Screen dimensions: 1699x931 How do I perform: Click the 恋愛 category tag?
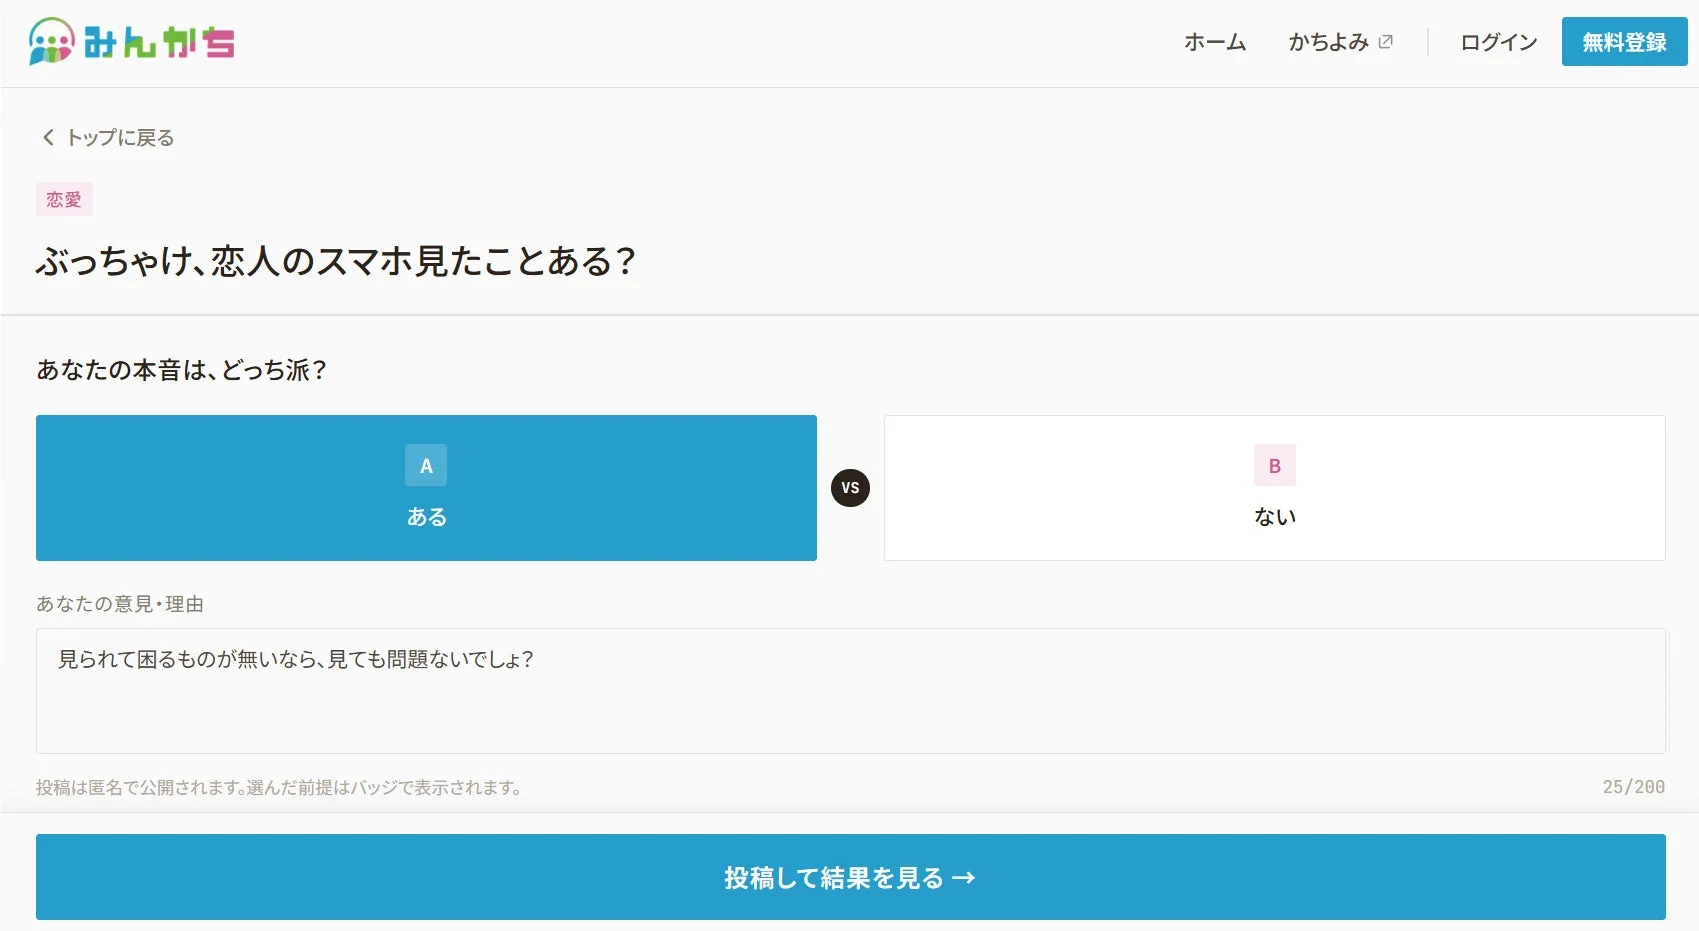(x=64, y=199)
